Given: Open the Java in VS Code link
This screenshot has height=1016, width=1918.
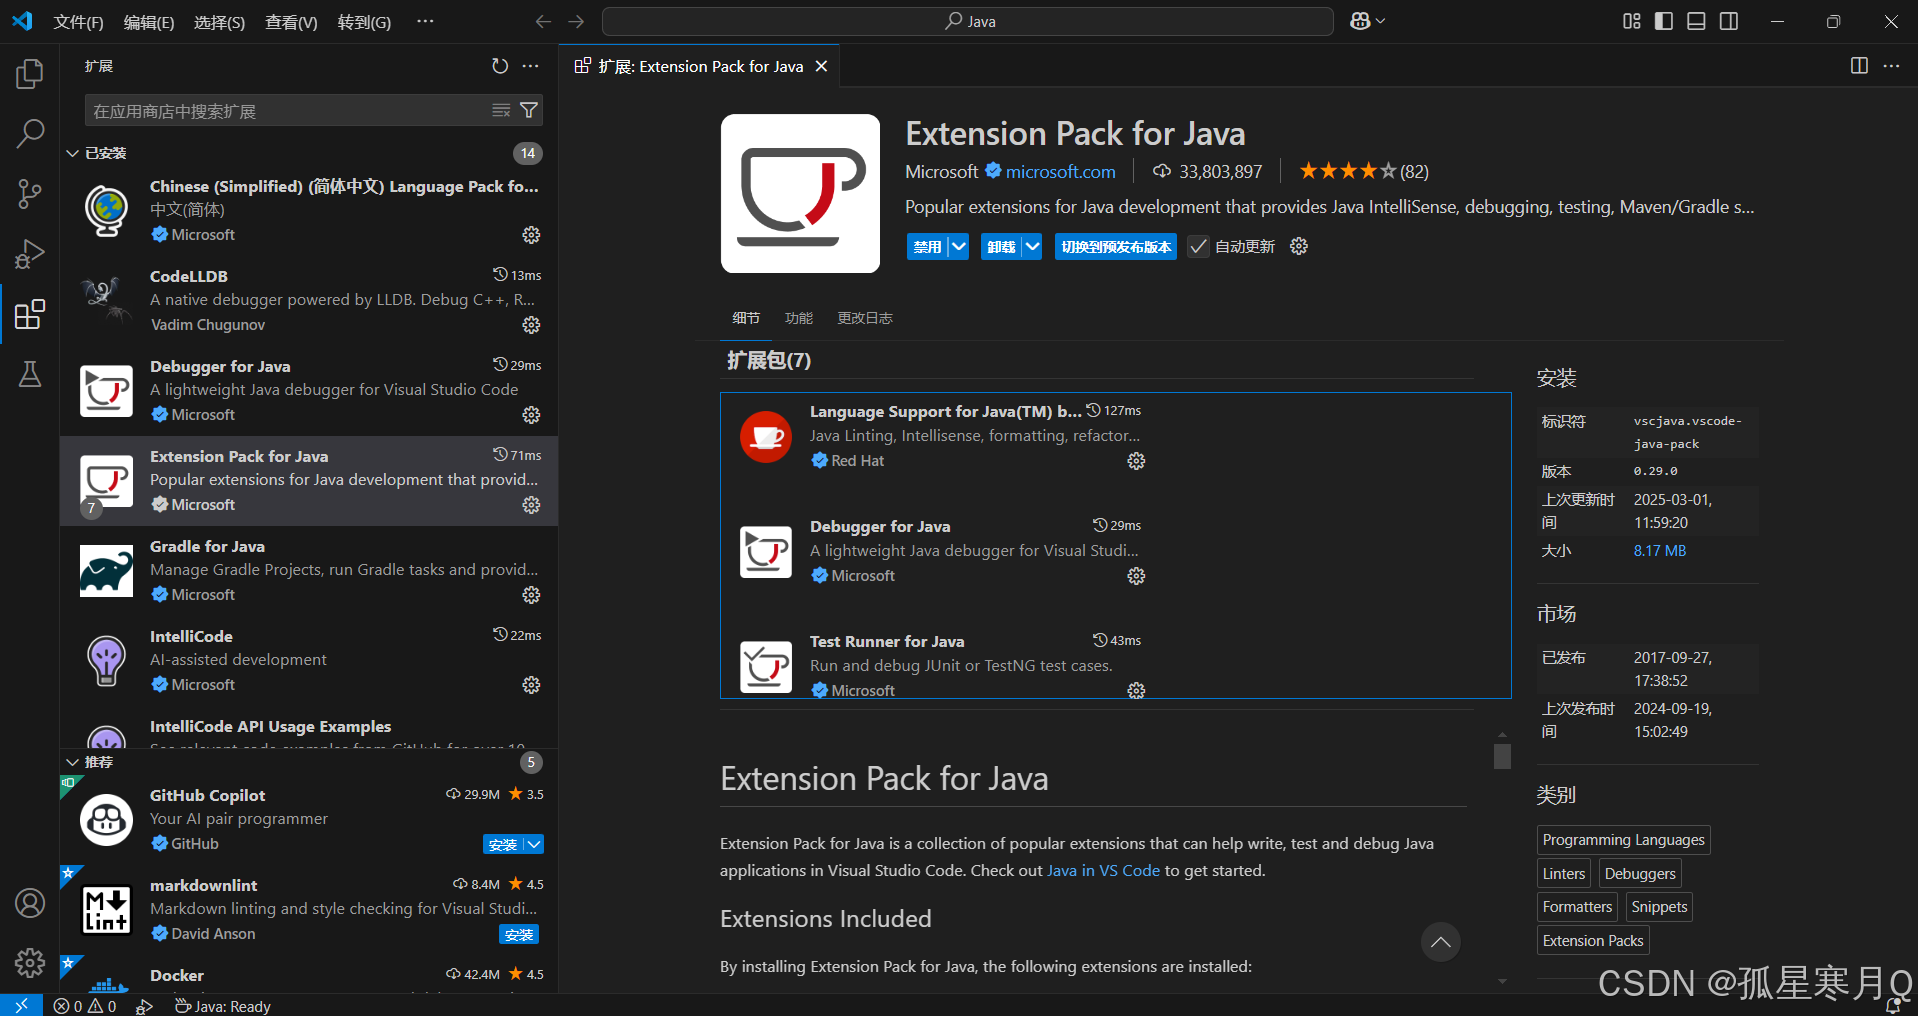Looking at the screenshot, I should click(x=1103, y=871).
